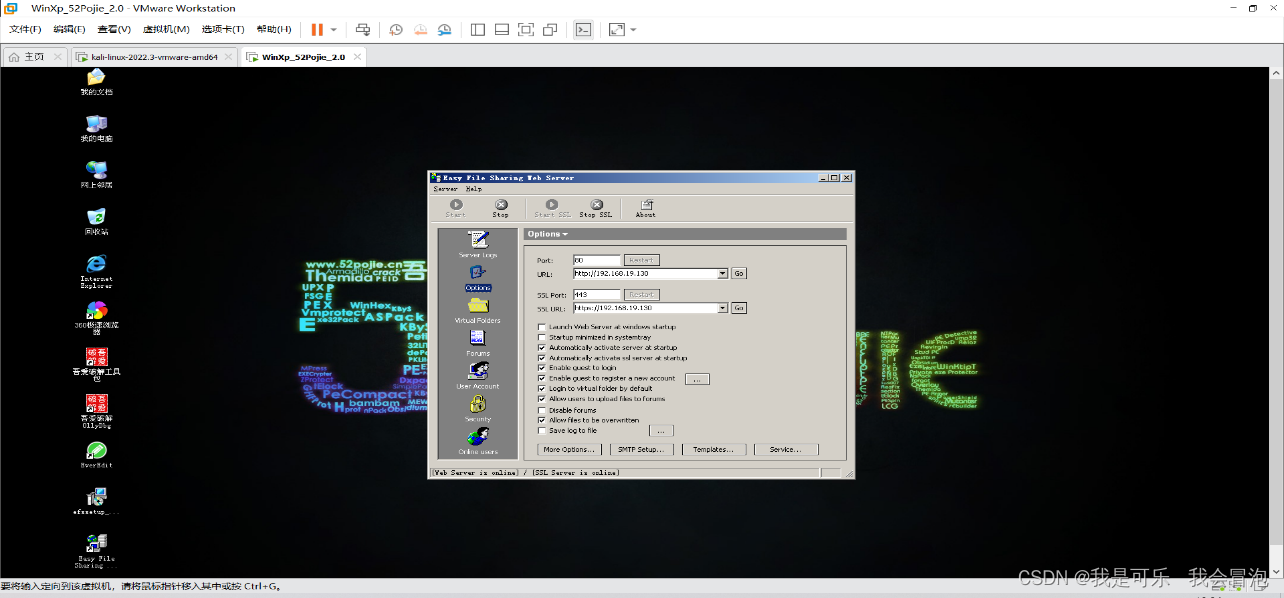Enable the Disable forums checkbox
Viewport: 1284px width, 598px height.
pos(542,410)
